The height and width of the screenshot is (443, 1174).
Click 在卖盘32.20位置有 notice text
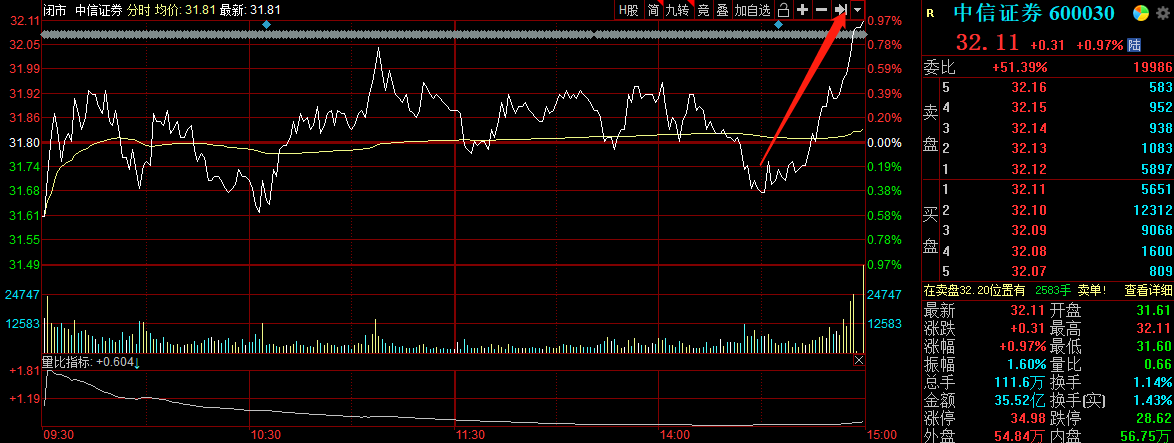[x=975, y=290]
